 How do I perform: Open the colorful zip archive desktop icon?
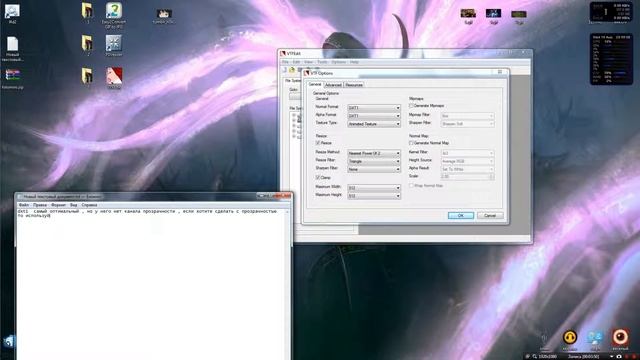[x=13, y=75]
